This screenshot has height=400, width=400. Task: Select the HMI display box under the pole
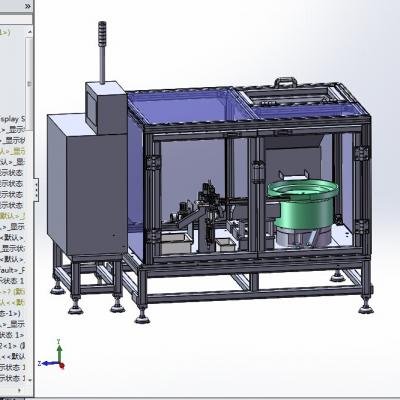pyautogui.click(x=106, y=107)
